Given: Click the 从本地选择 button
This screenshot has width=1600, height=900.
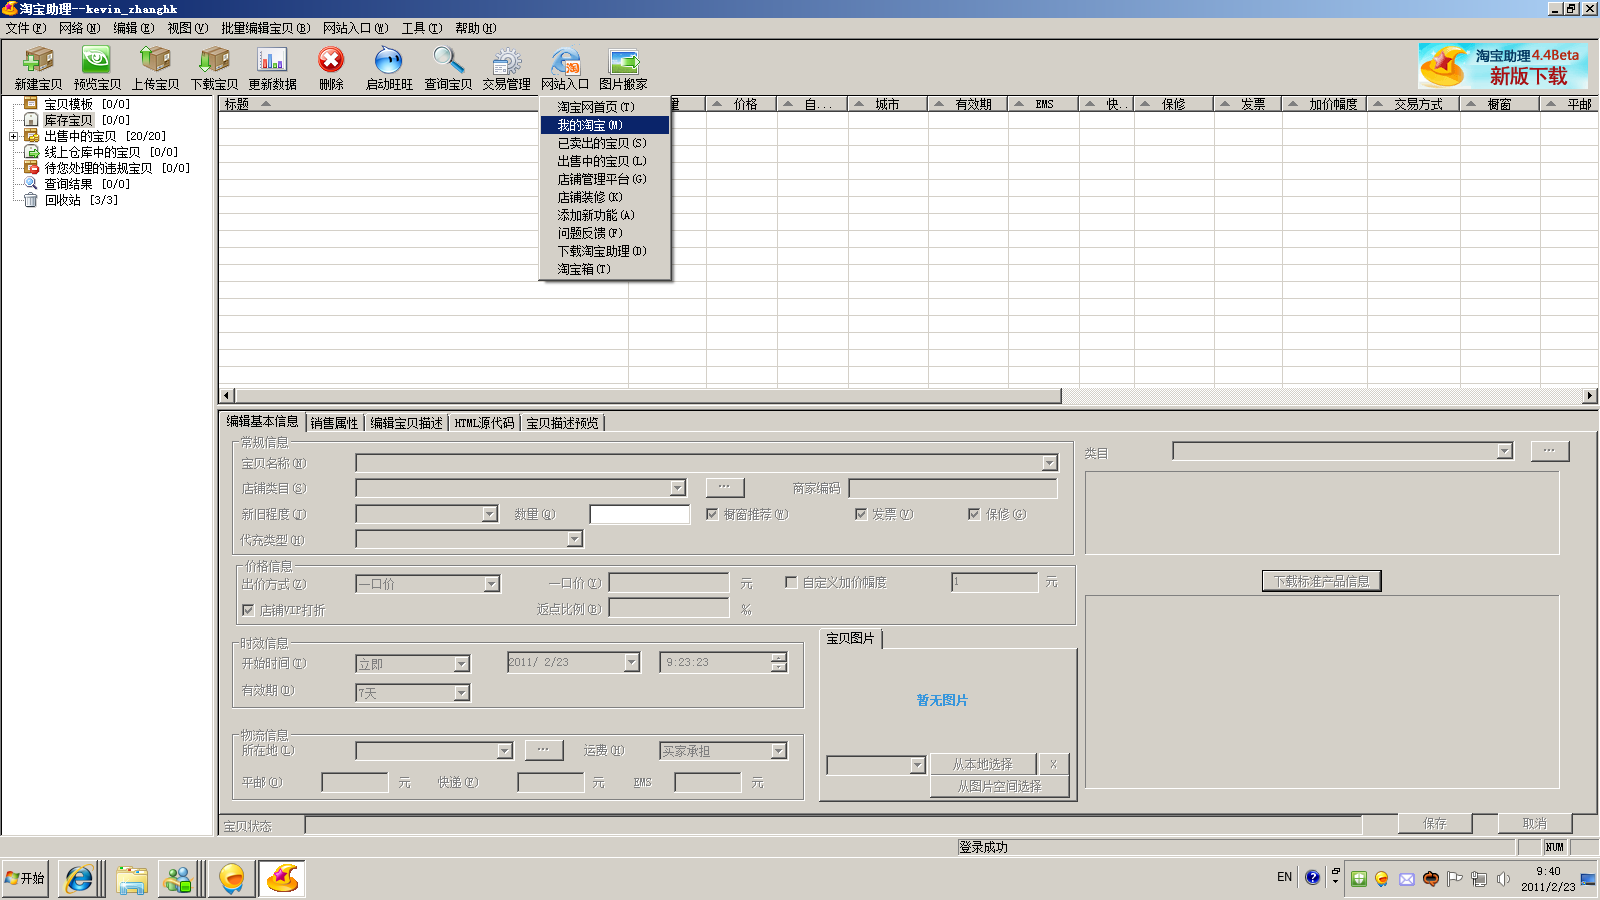Looking at the screenshot, I should pyautogui.click(x=982, y=764).
